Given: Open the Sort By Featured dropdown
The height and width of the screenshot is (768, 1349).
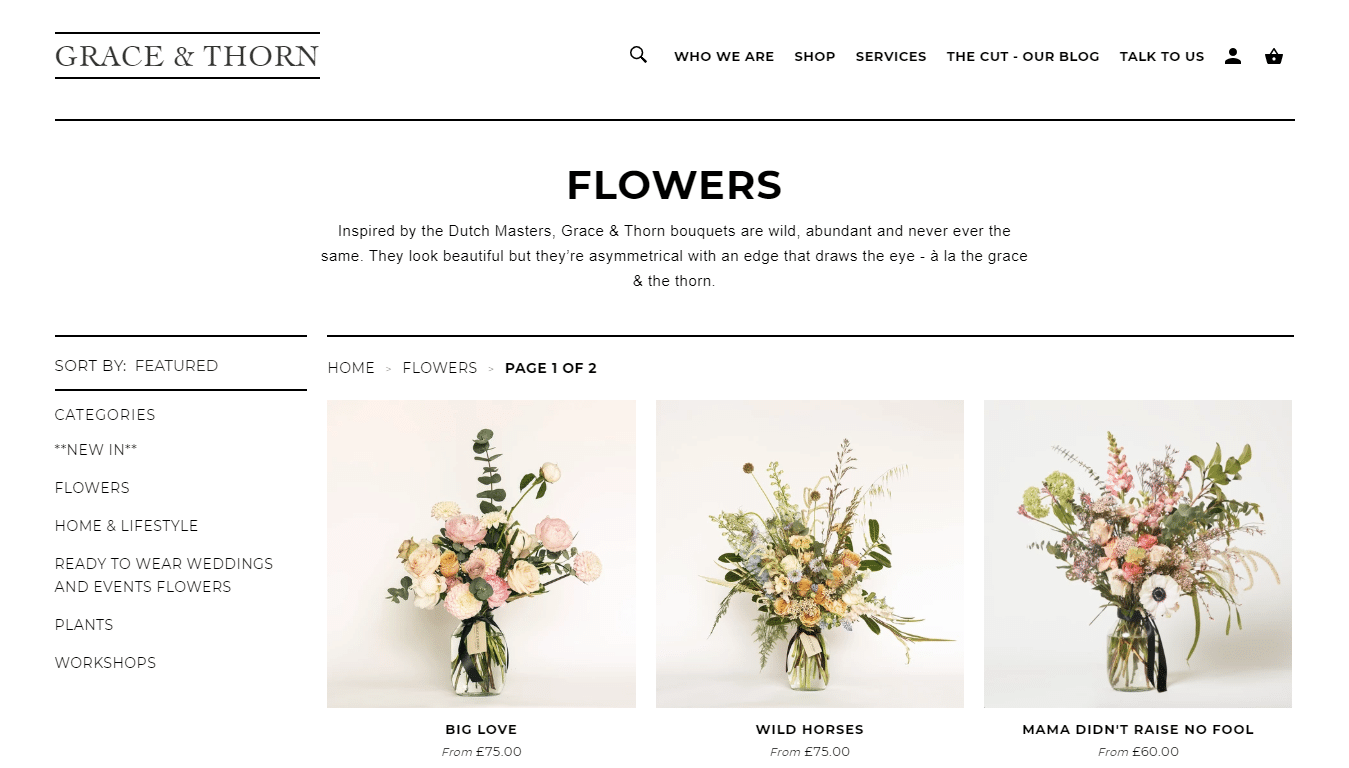Looking at the screenshot, I should click(x=136, y=366).
